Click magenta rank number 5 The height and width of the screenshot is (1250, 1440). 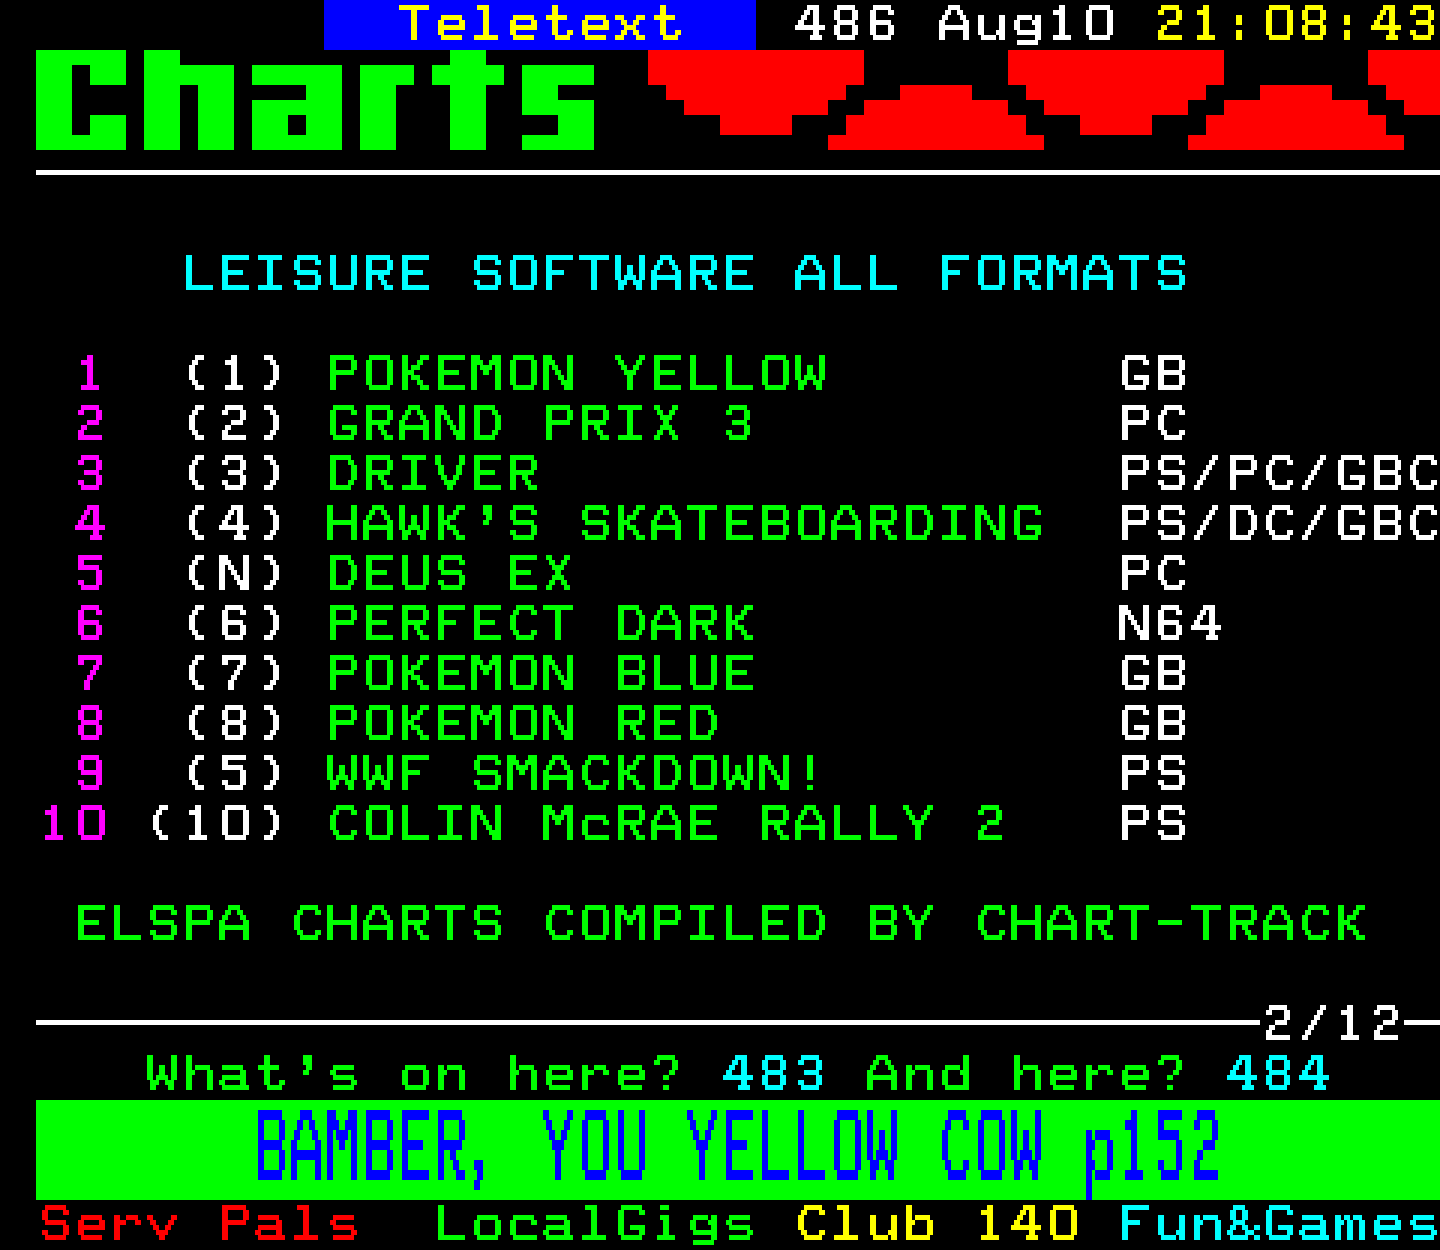[90, 574]
